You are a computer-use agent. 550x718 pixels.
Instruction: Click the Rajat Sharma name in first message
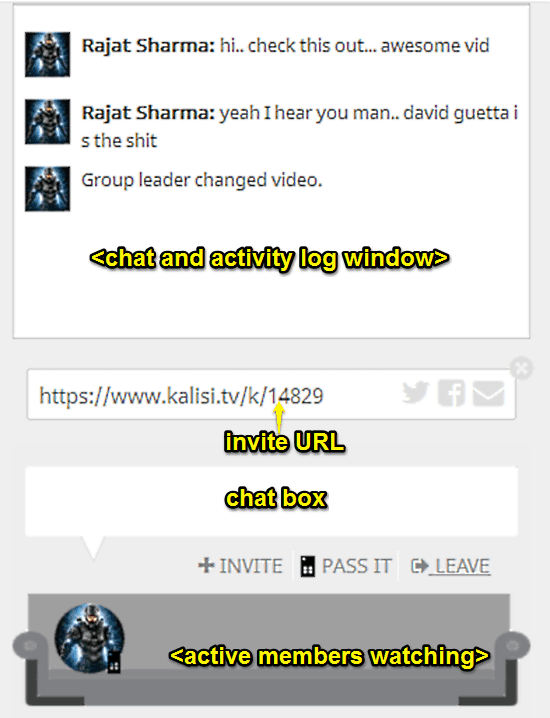147,46
